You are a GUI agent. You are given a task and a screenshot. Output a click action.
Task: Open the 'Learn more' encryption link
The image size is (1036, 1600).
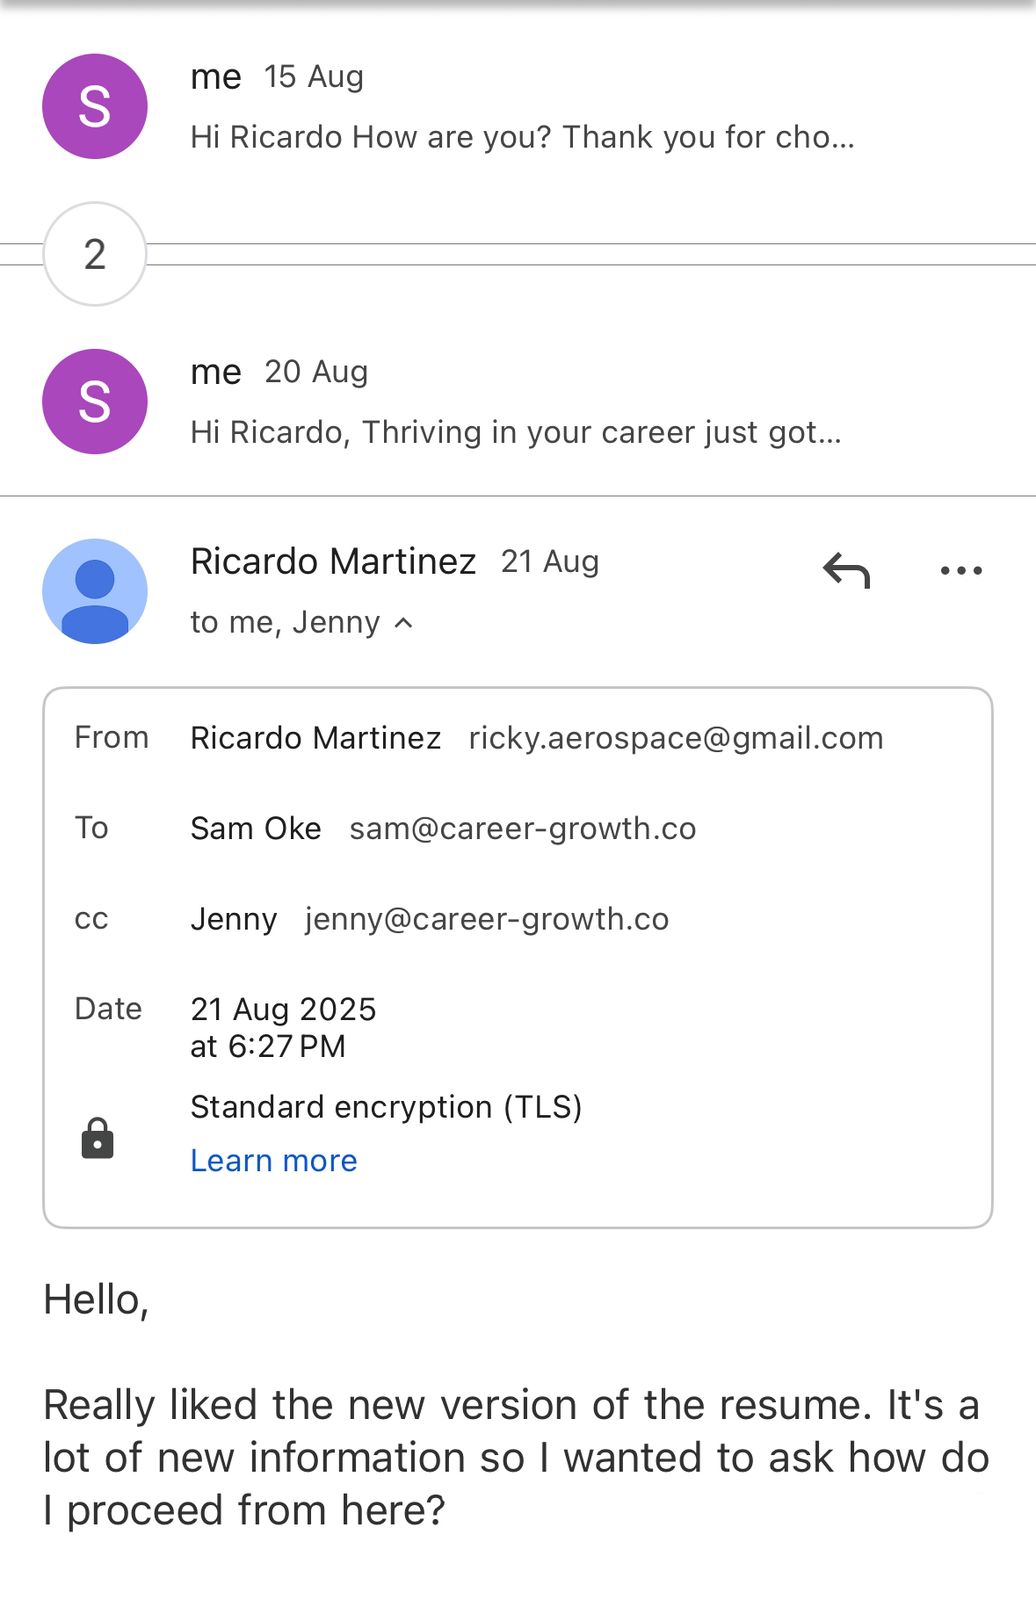273,1161
